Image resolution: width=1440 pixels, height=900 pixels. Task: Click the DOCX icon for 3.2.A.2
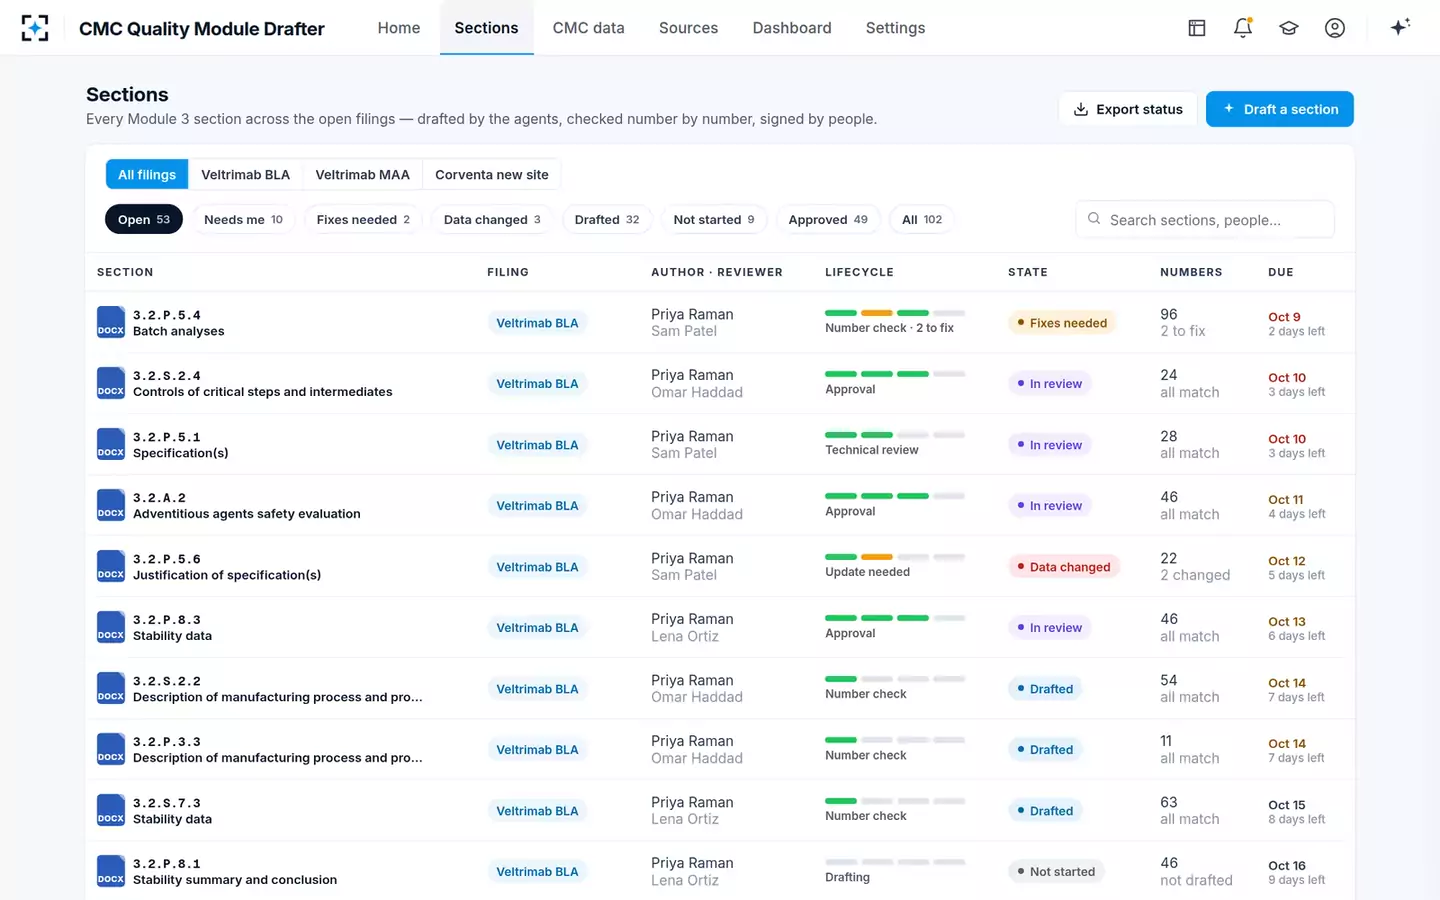111,505
